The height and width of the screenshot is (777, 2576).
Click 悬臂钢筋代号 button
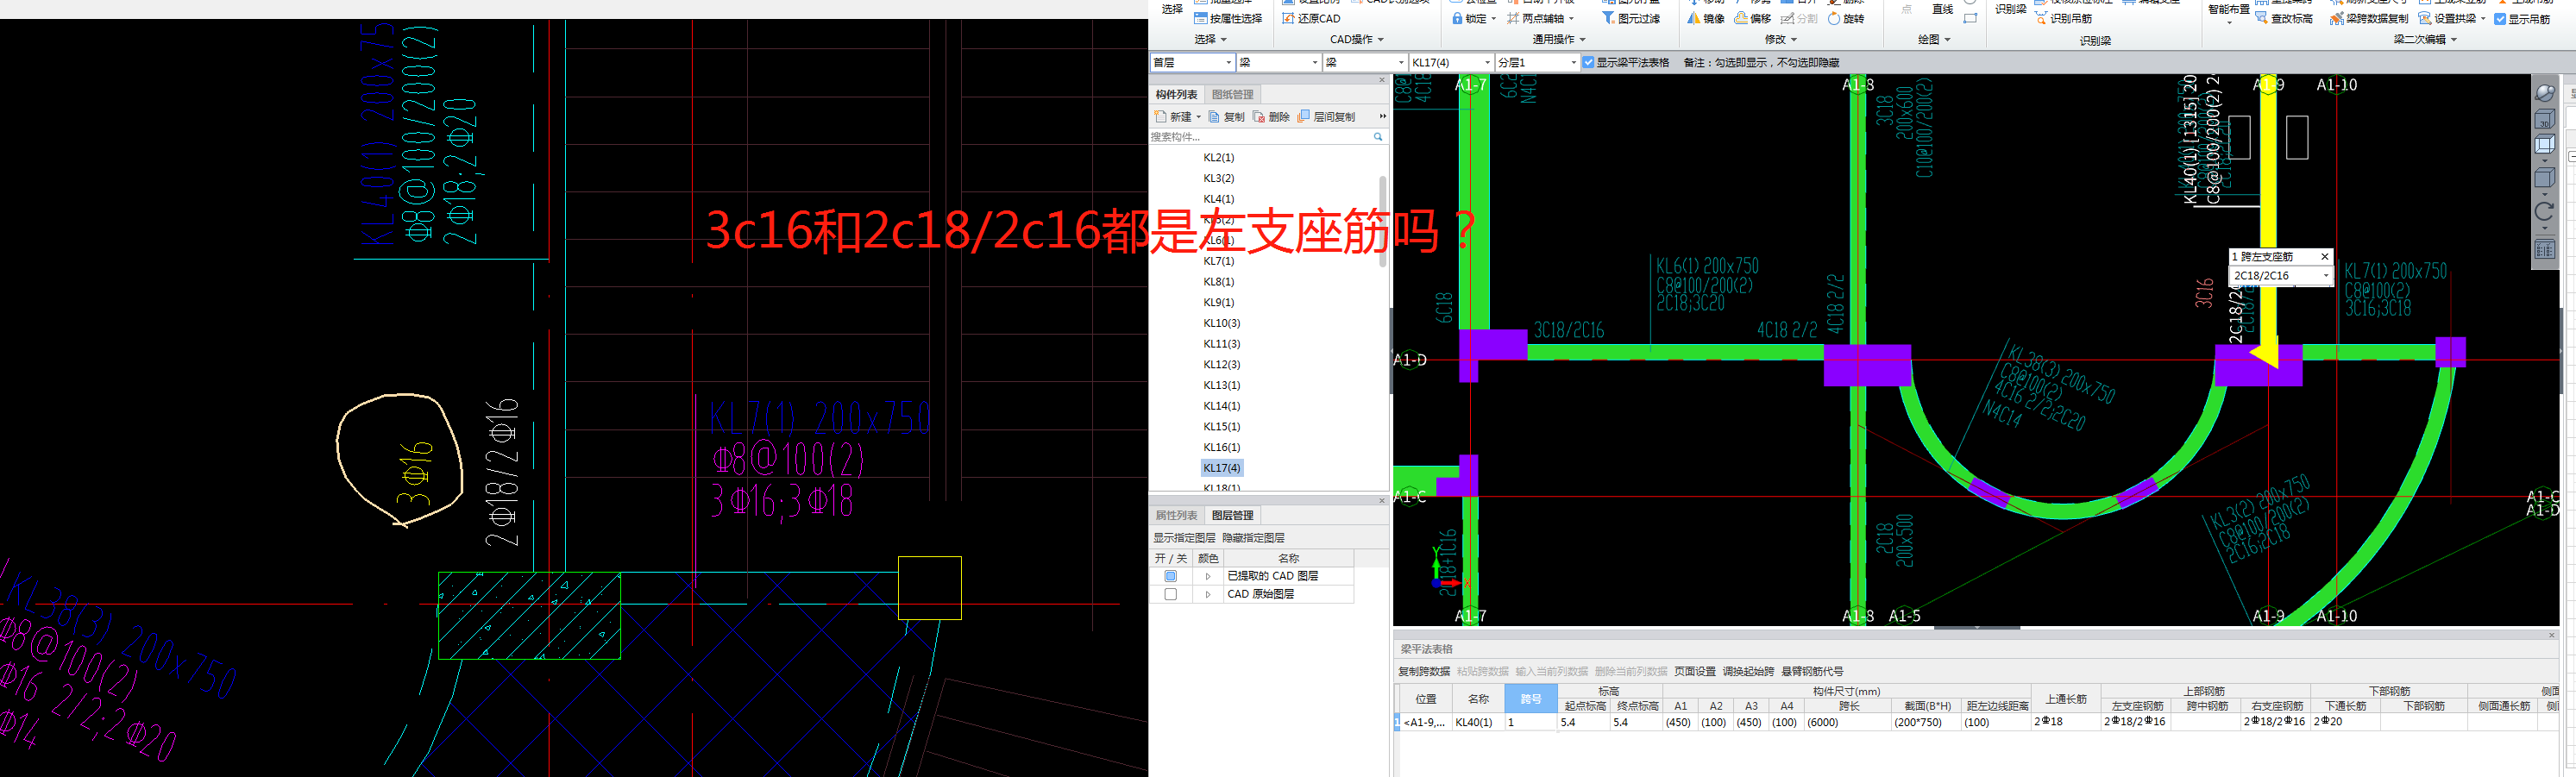click(x=1812, y=672)
